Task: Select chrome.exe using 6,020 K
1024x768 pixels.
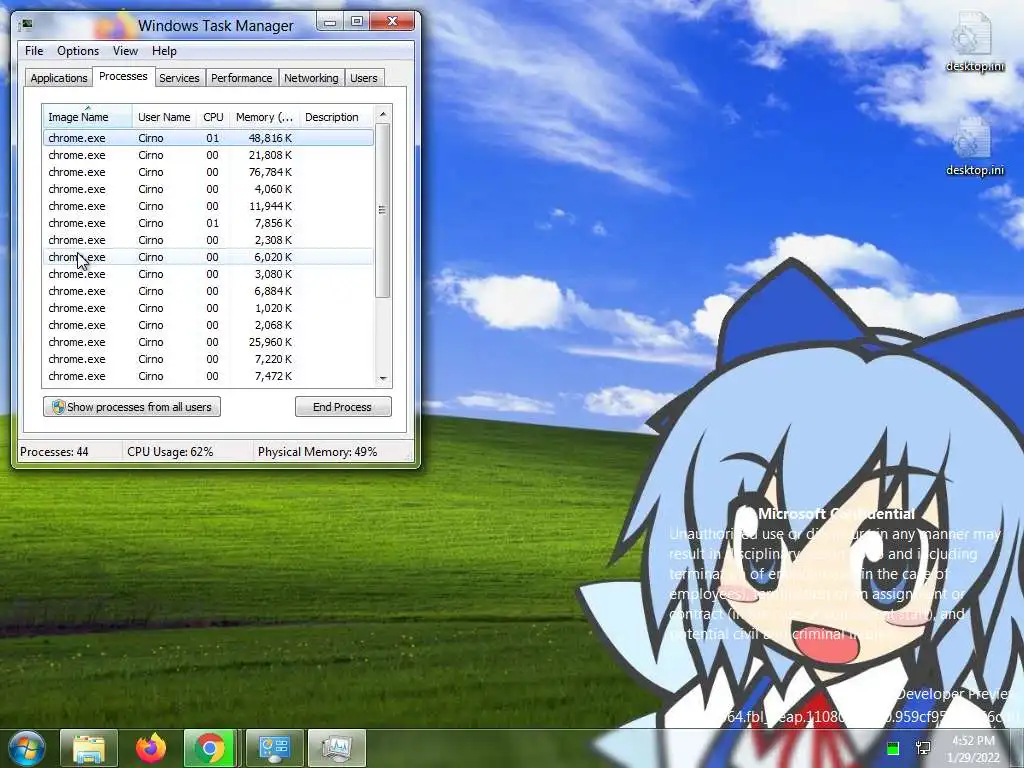Action: pos(208,257)
